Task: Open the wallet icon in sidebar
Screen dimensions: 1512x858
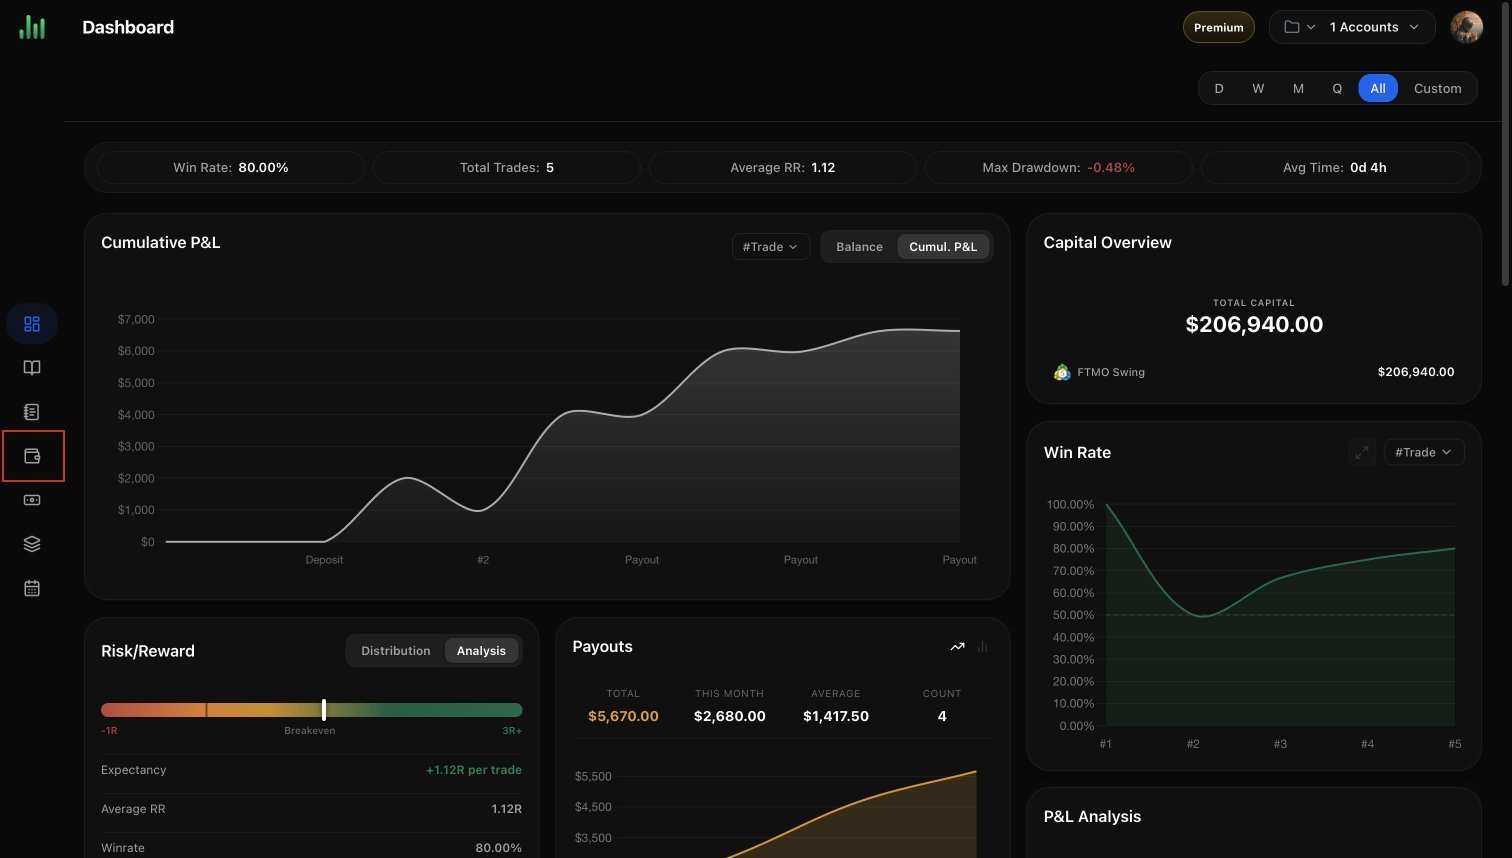Action: tap(32, 456)
